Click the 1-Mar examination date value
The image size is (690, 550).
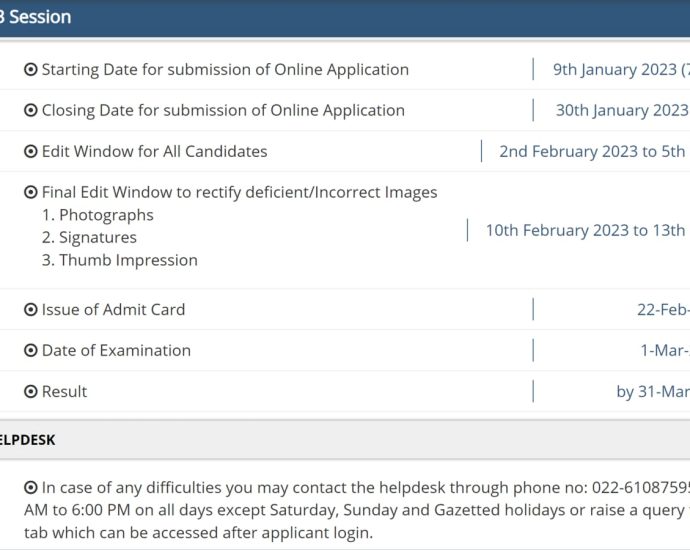(664, 351)
